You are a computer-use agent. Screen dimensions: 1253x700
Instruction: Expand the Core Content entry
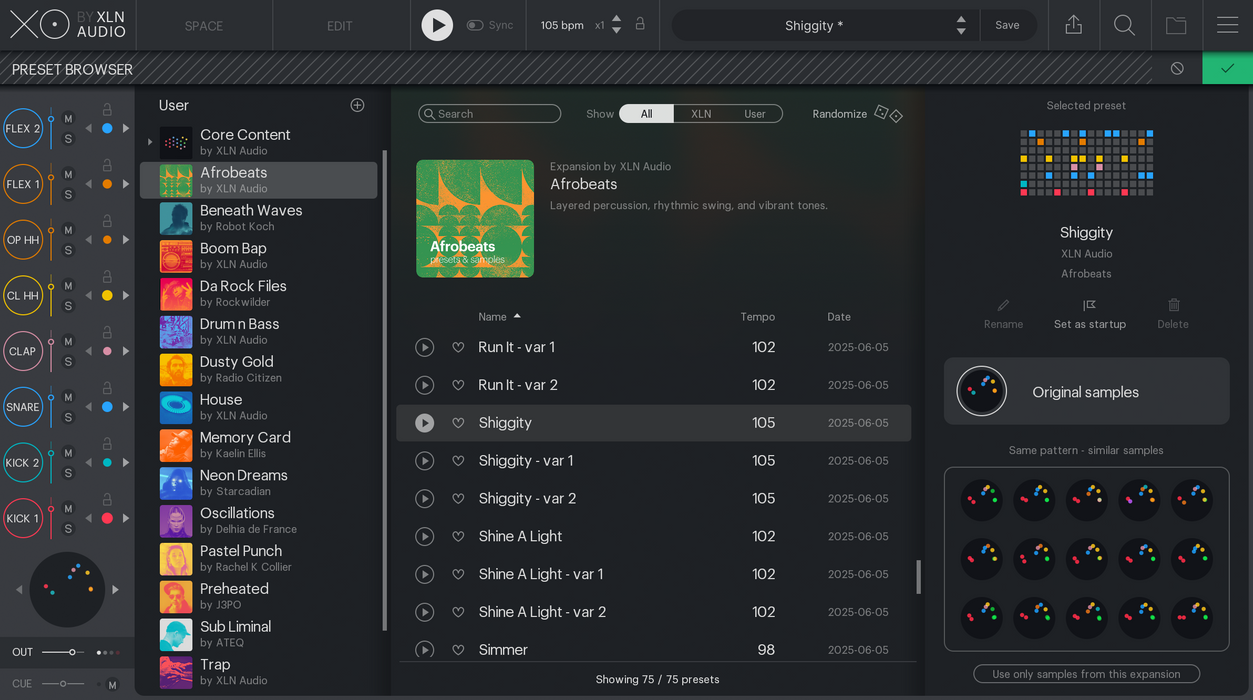coord(148,141)
